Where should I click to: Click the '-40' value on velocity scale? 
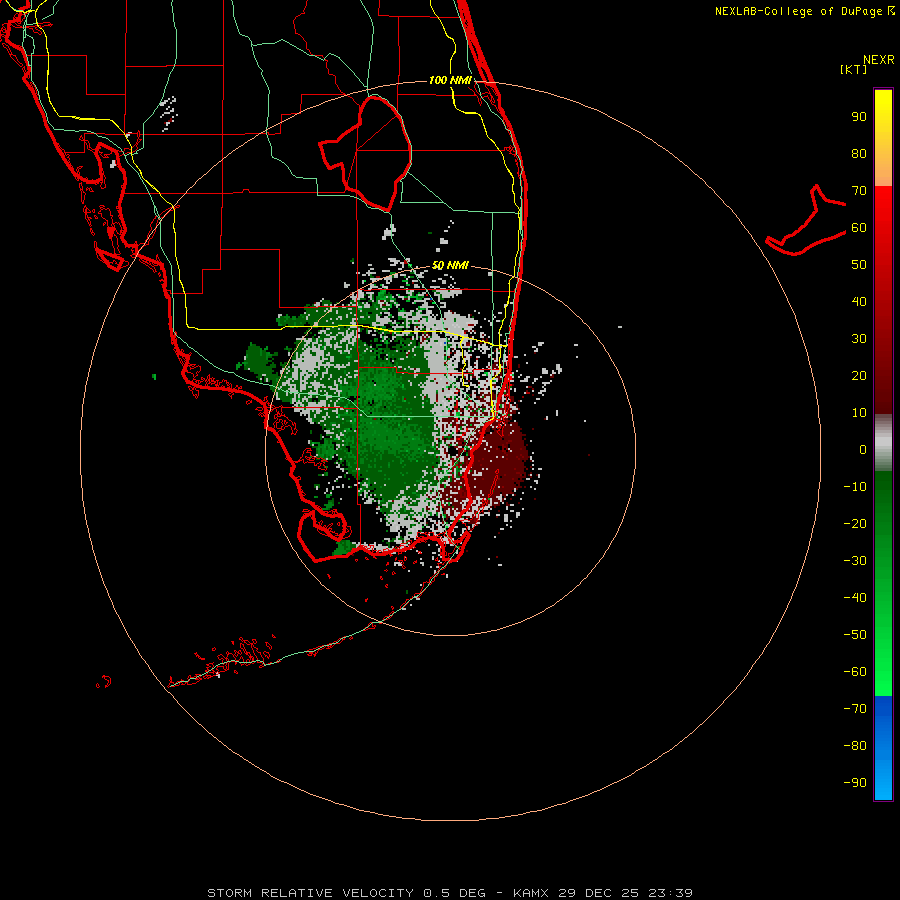855,598
